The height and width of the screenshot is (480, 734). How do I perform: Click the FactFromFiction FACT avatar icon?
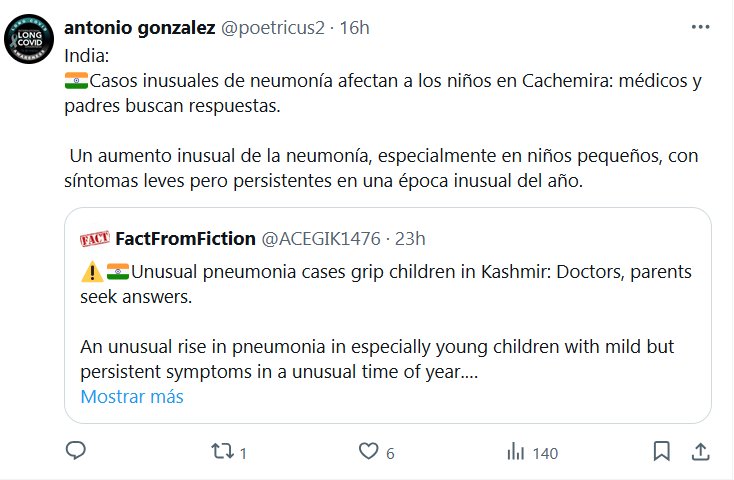click(x=94, y=238)
